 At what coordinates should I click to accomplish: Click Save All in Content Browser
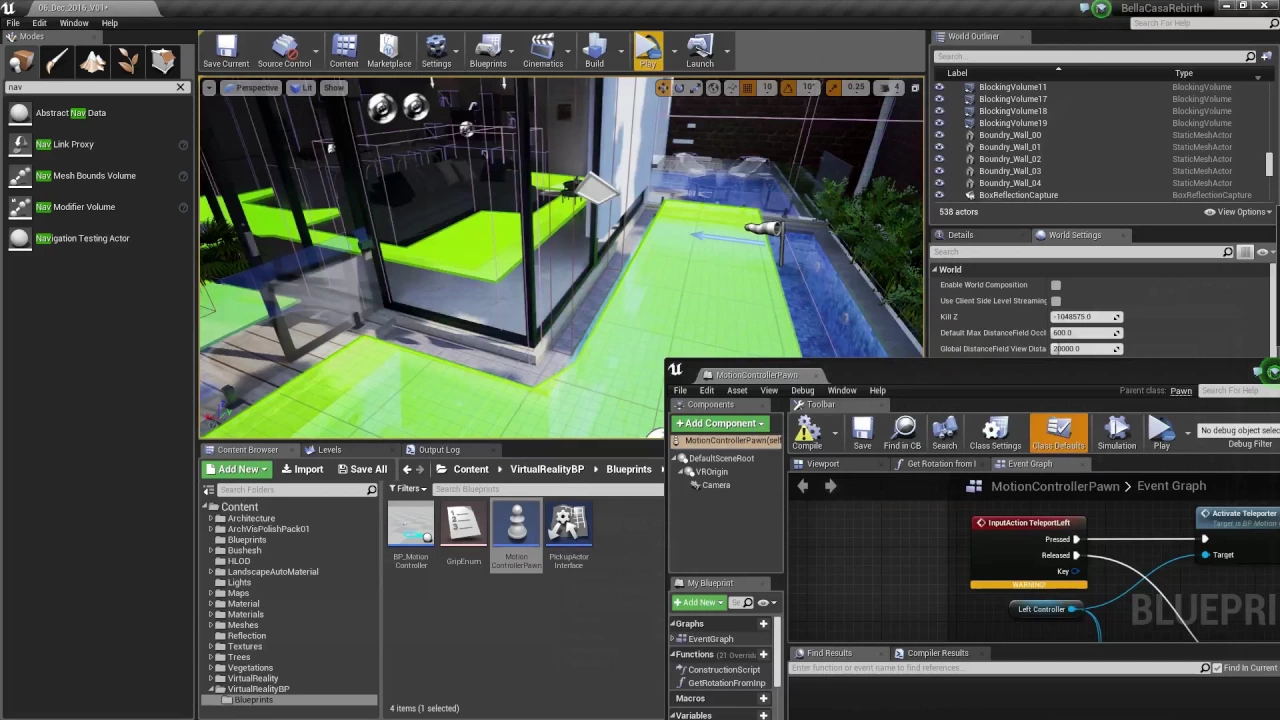tap(362, 469)
